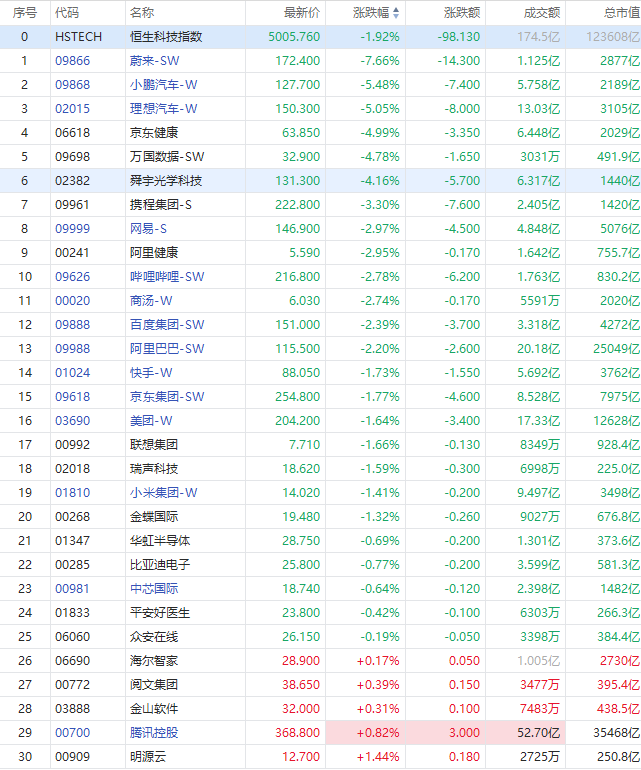Open stock code 09618 link
The width and height of the screenshot is (641, 770).
[73, 397]
